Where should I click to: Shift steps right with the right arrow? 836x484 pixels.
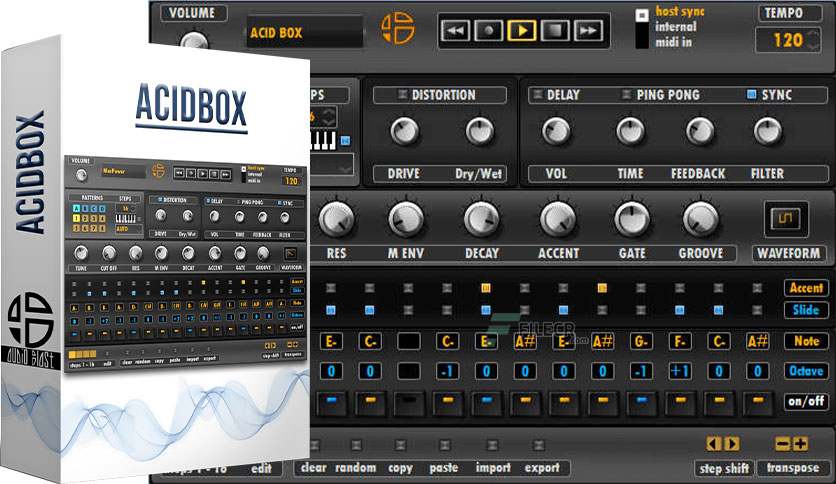pyautogui.click(x=732, y=443)
